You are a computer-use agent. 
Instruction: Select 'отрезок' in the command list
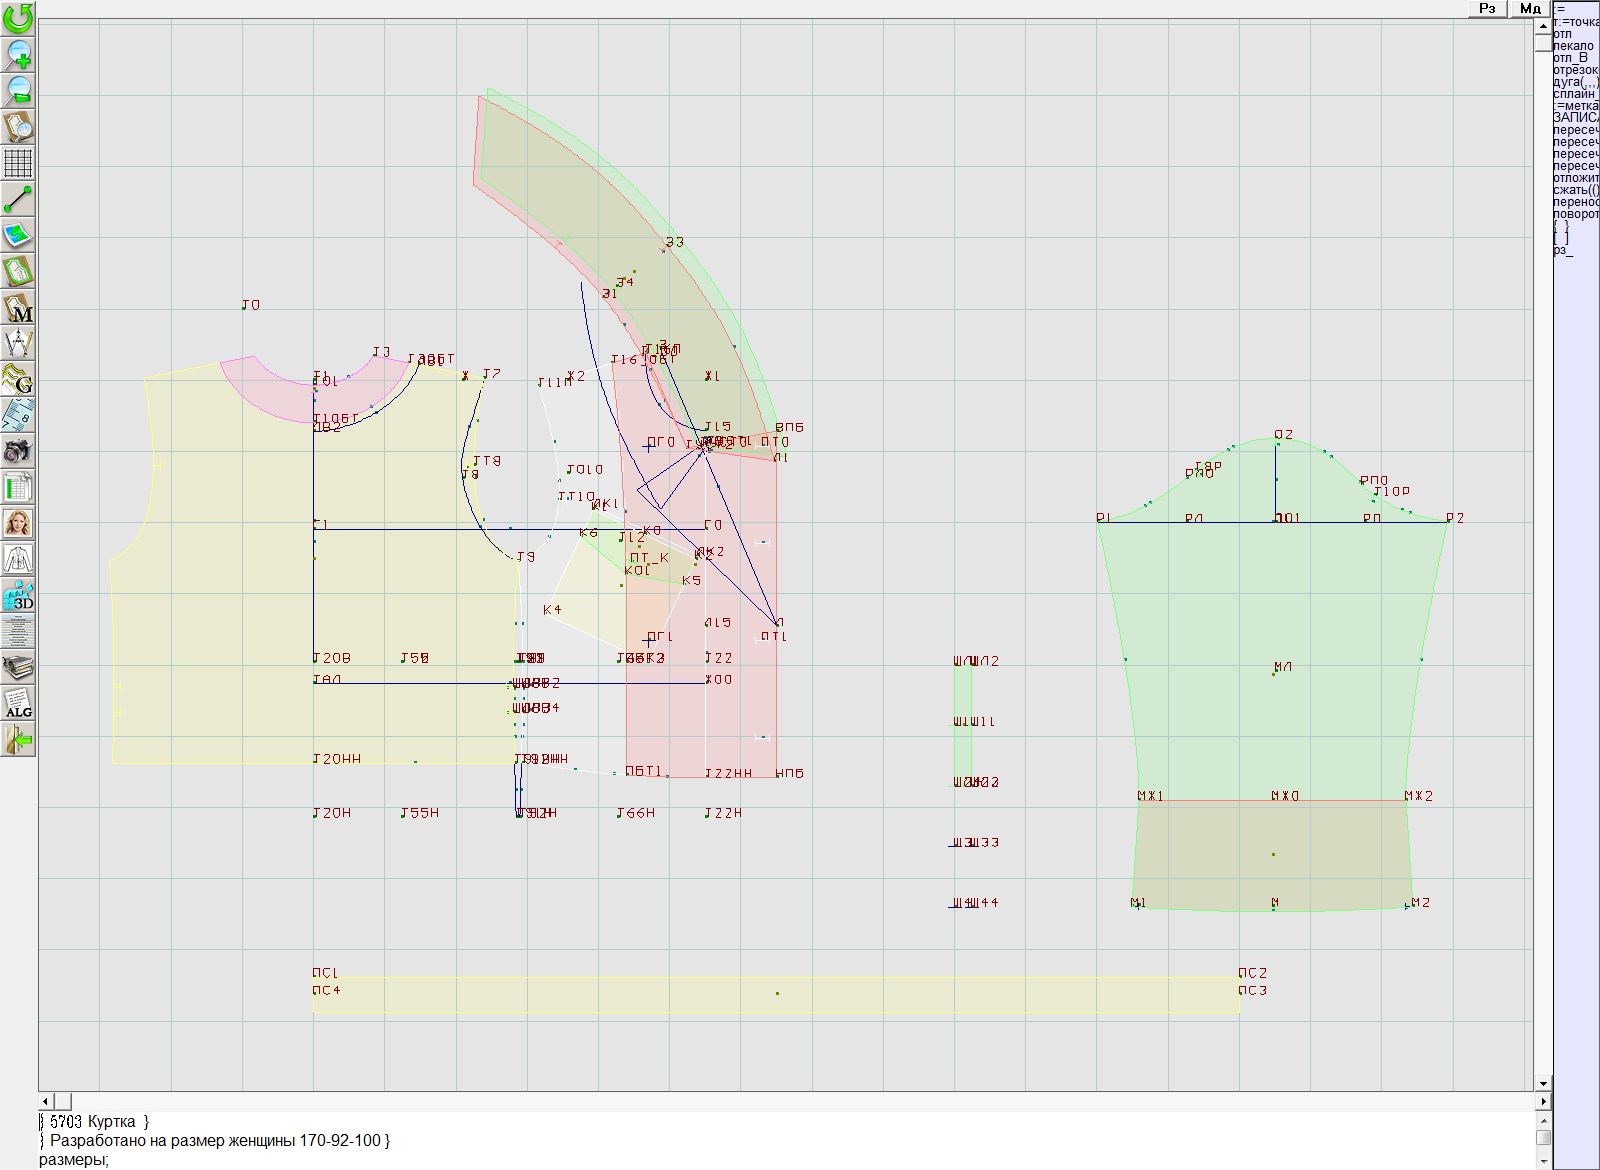click(1575, 70)
